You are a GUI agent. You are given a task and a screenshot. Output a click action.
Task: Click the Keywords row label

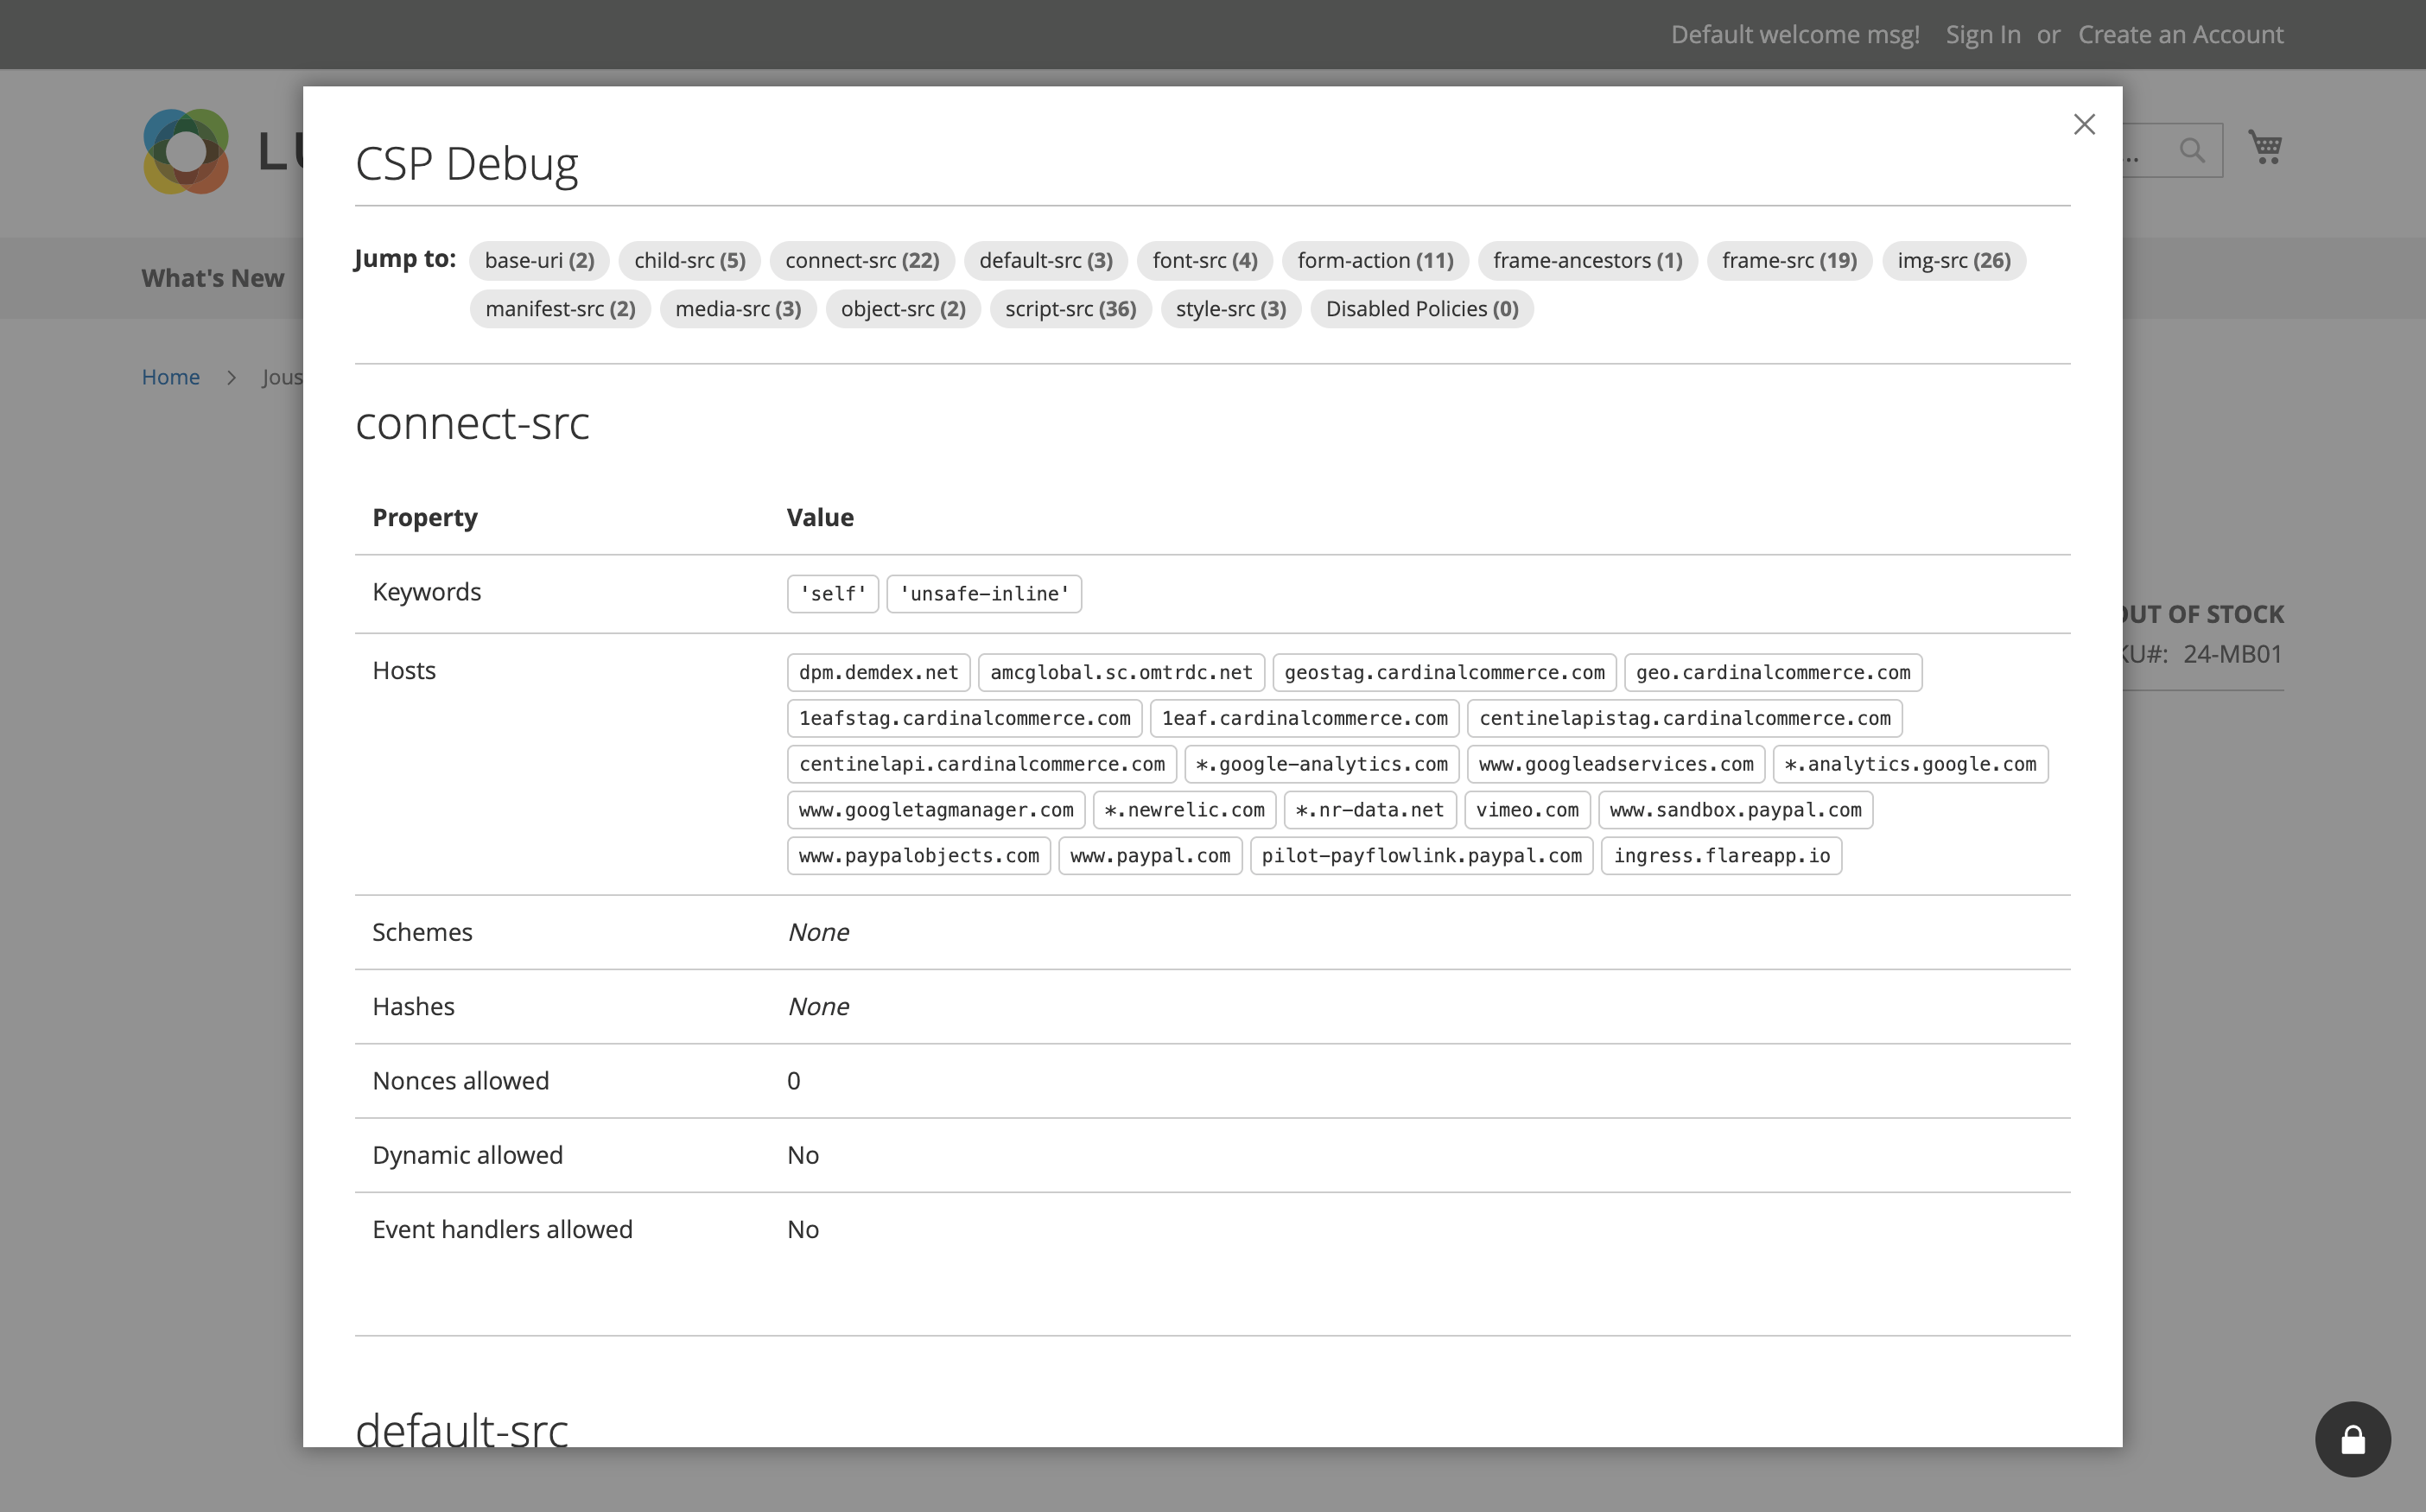click(x=426, y=592)
